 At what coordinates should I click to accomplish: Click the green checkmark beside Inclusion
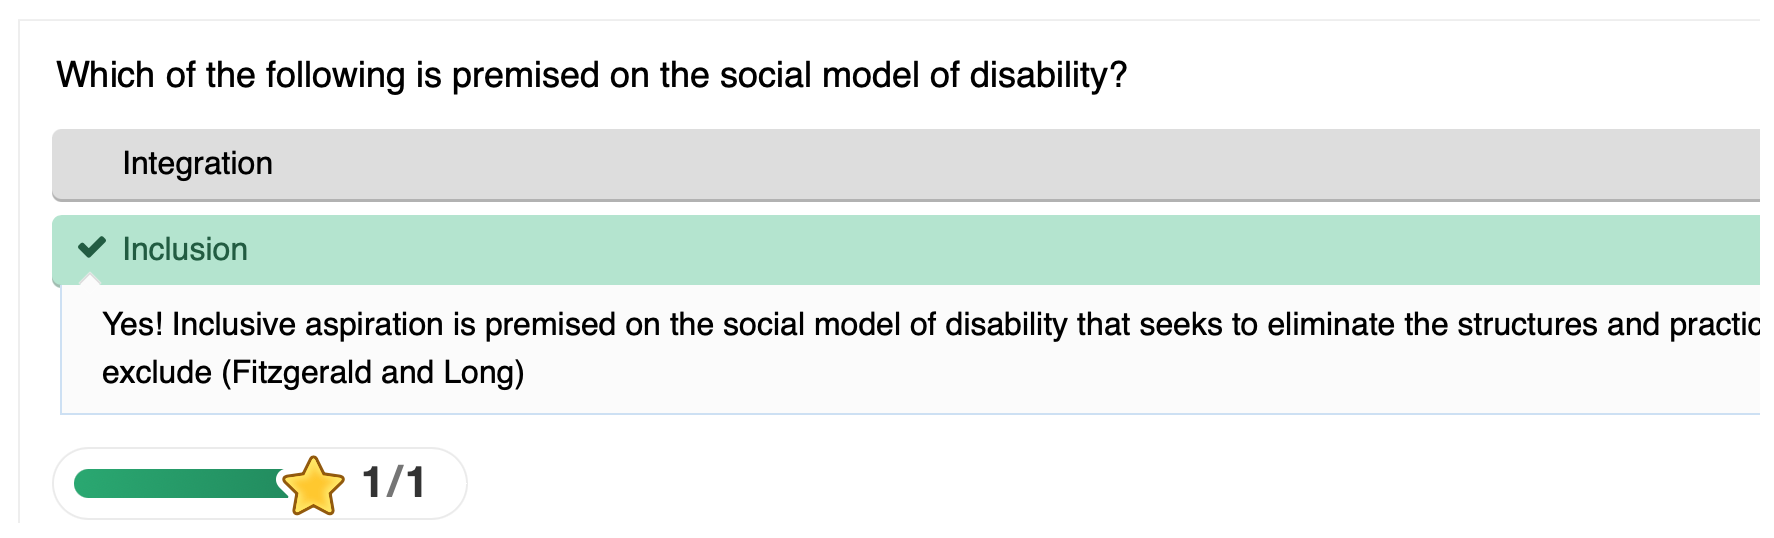tap(91, 247)
